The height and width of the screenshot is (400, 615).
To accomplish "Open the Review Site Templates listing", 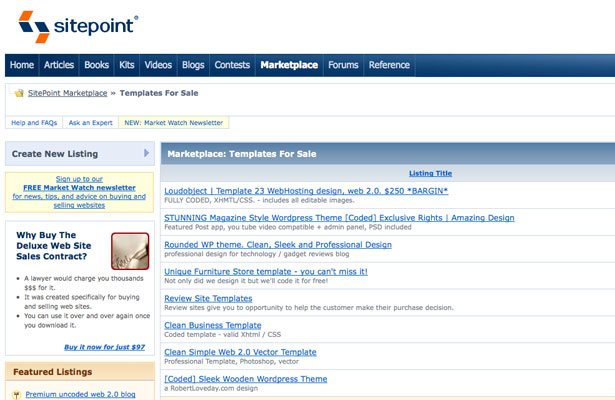I will tap(208, 298).
